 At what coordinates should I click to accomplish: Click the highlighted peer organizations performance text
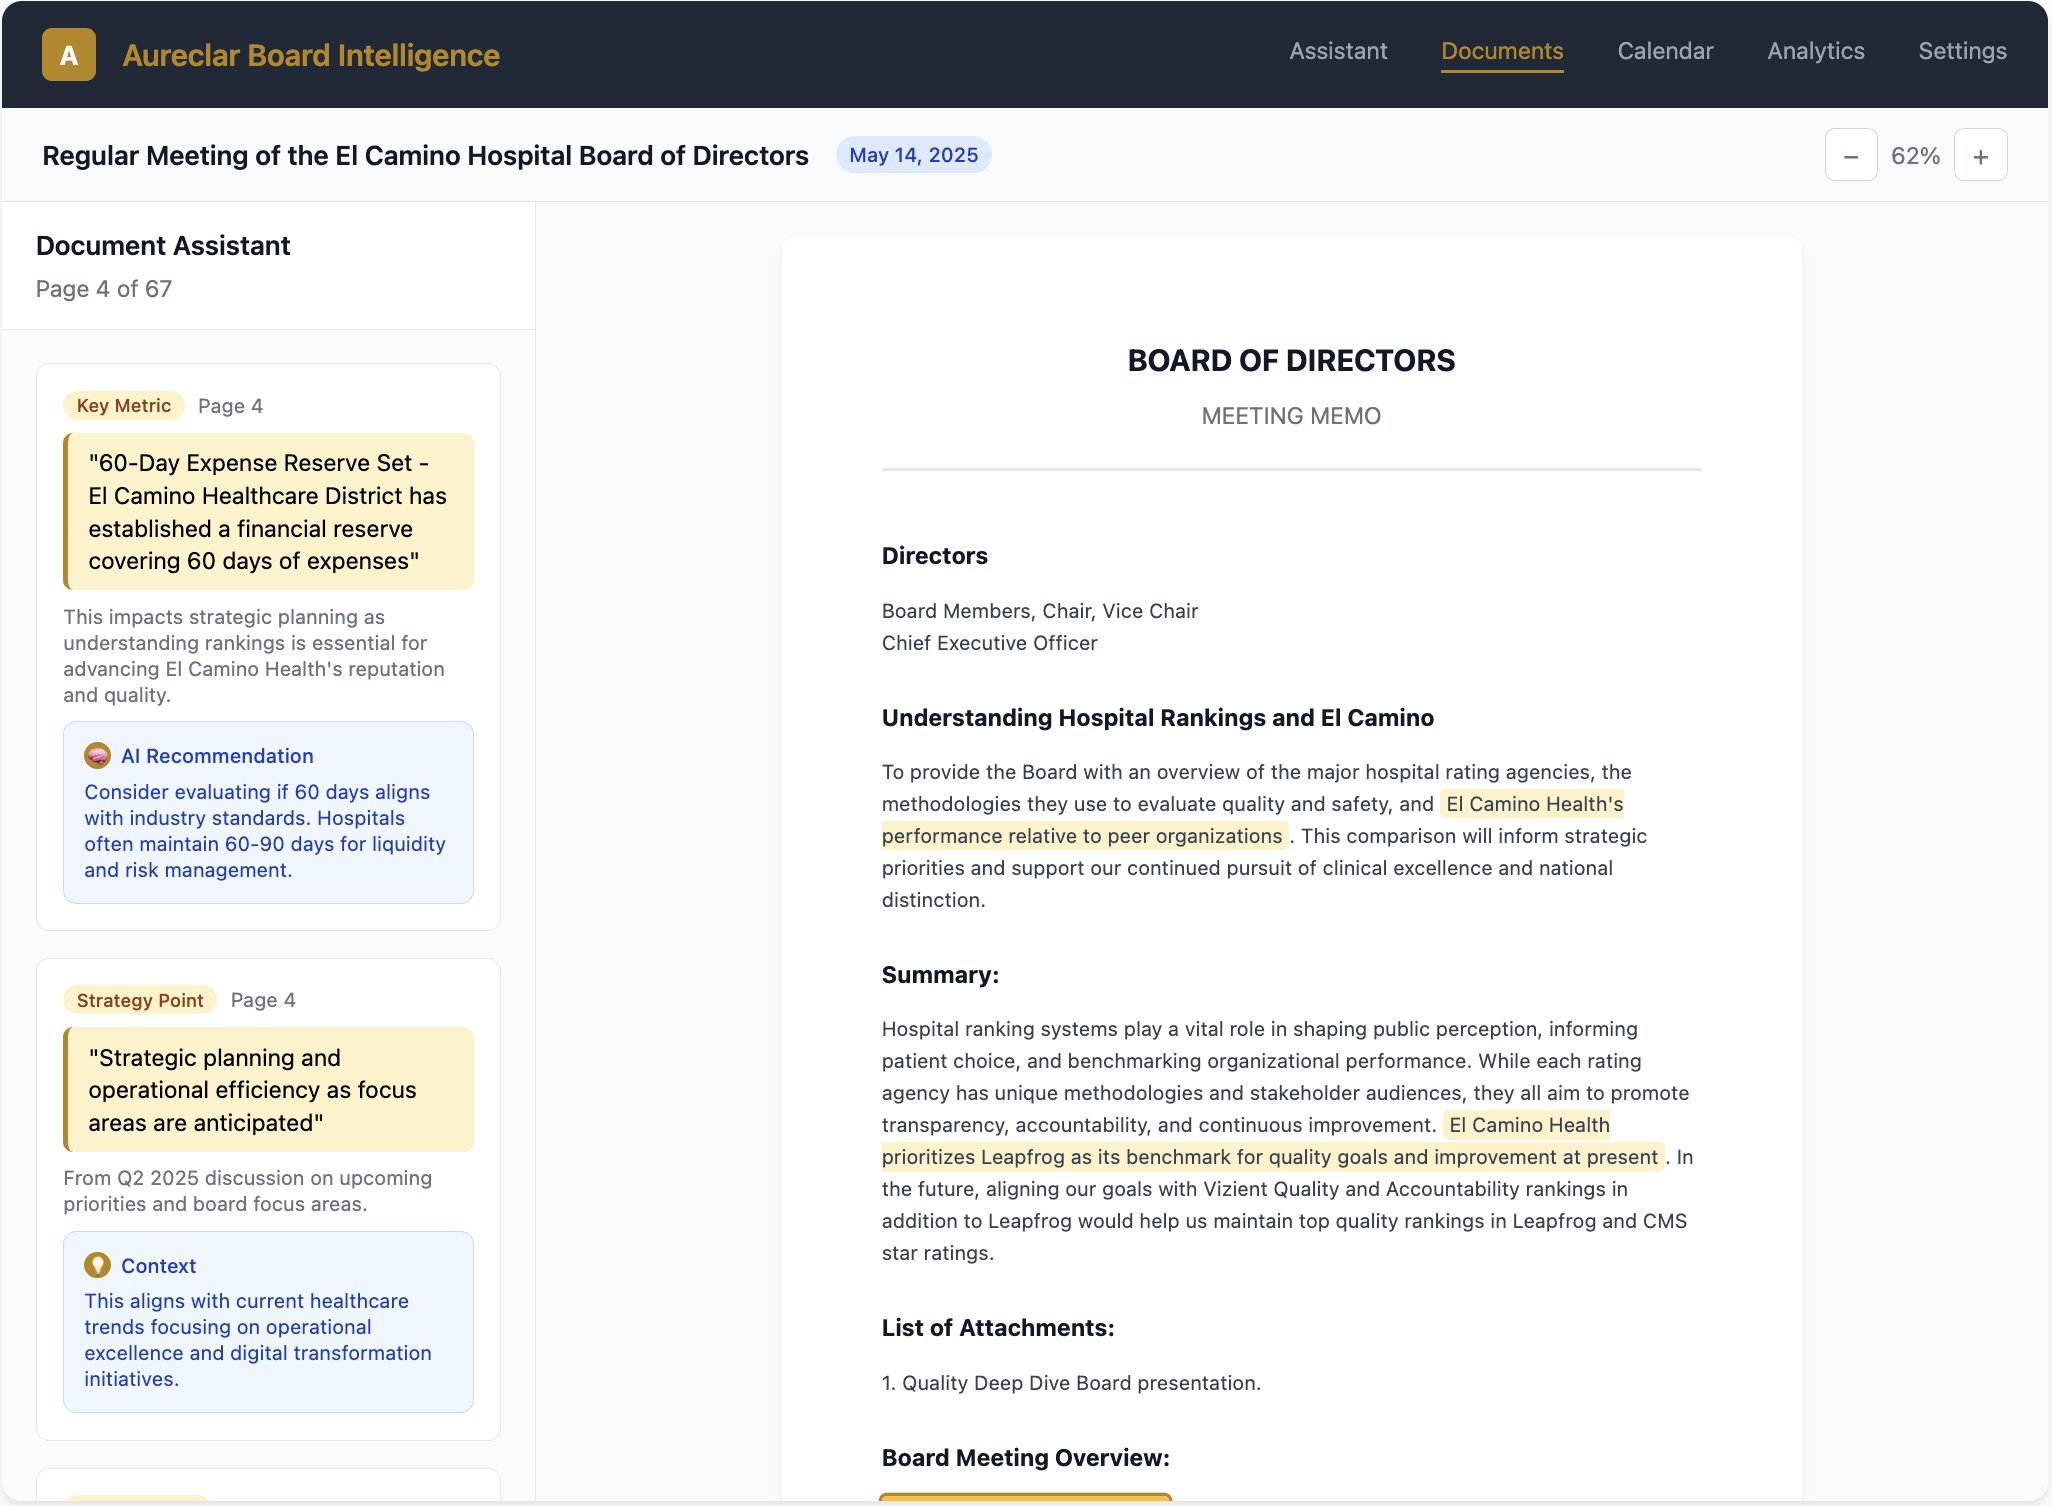1082,836
